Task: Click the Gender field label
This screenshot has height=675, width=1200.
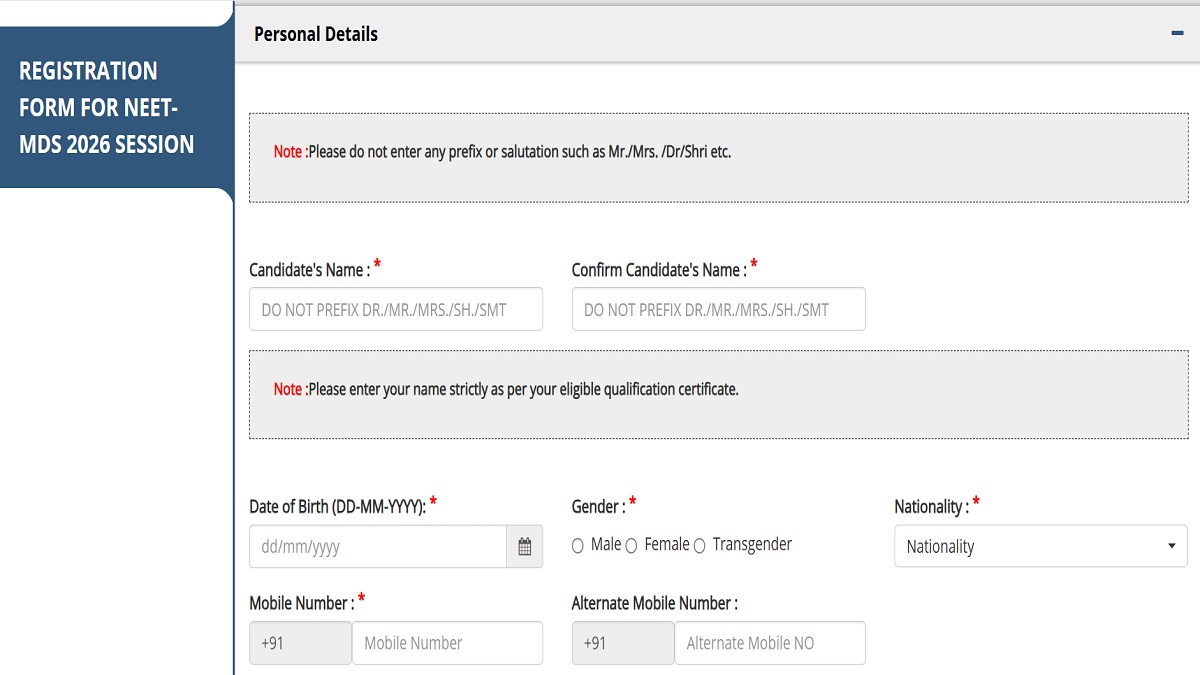Action: (x=598, y=507)
